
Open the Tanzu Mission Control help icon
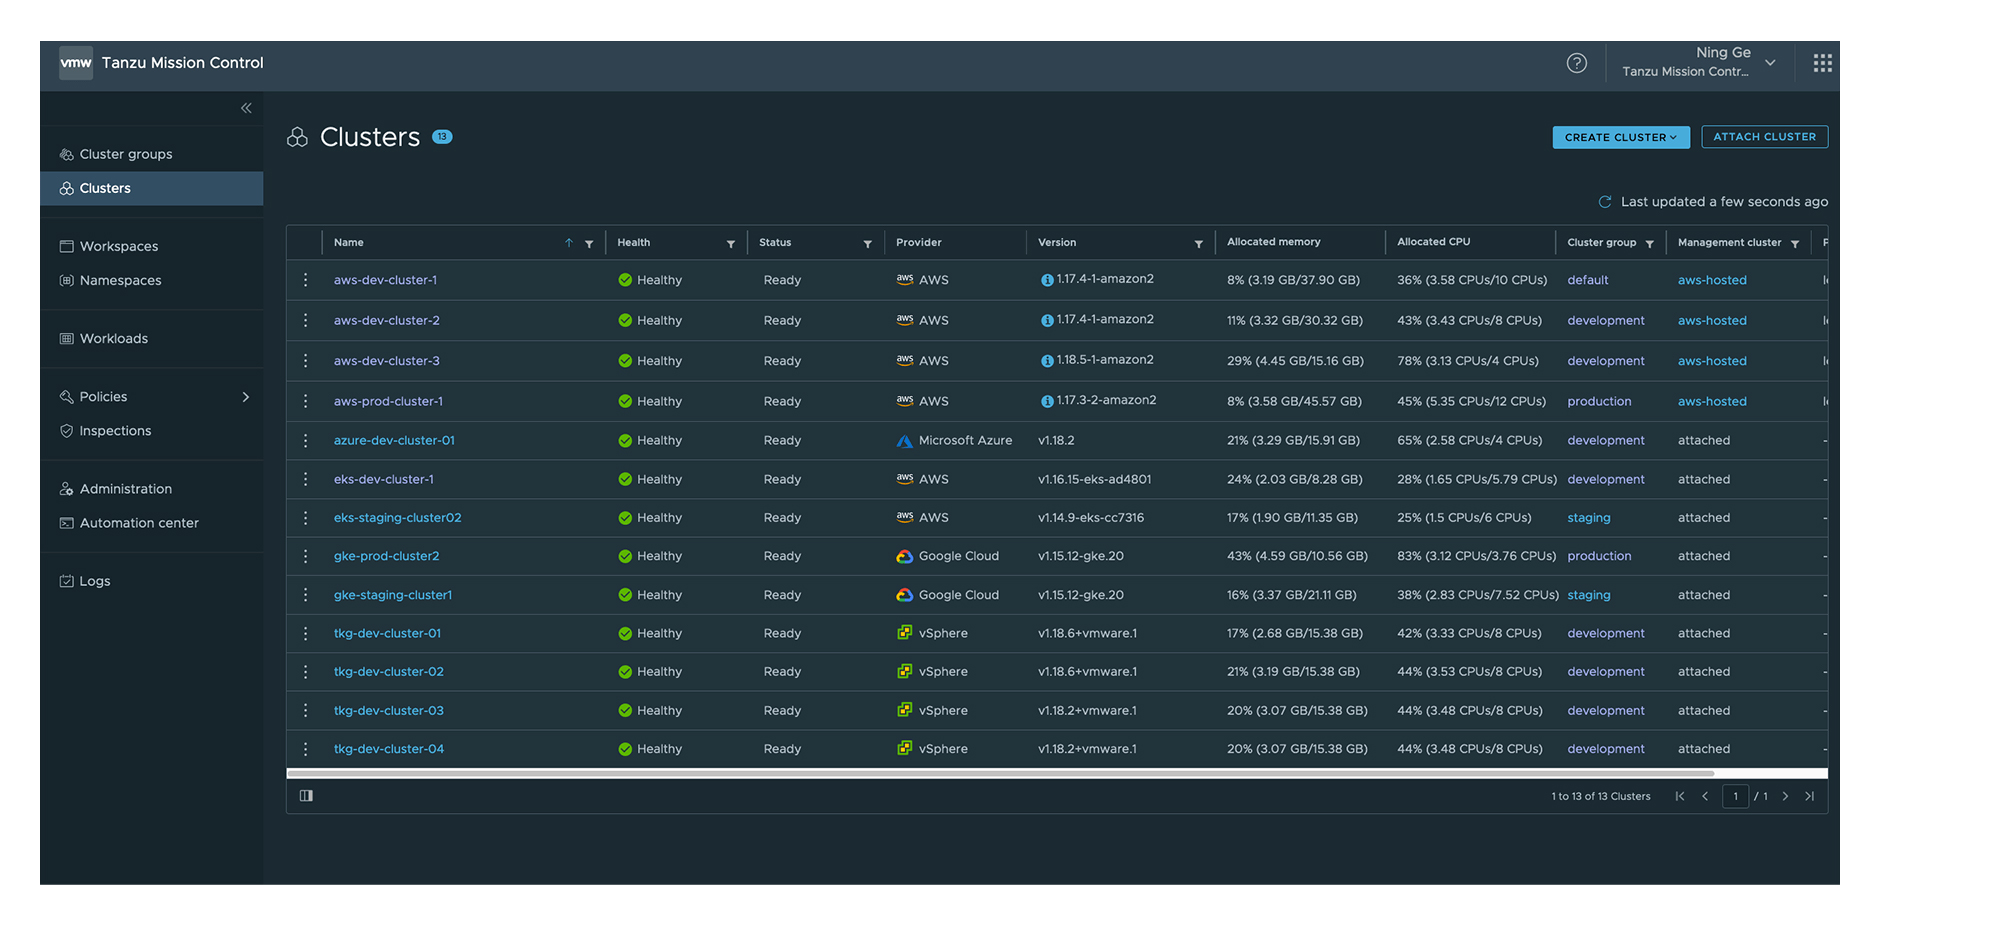pyautogui.click(x=1577, y=62)
